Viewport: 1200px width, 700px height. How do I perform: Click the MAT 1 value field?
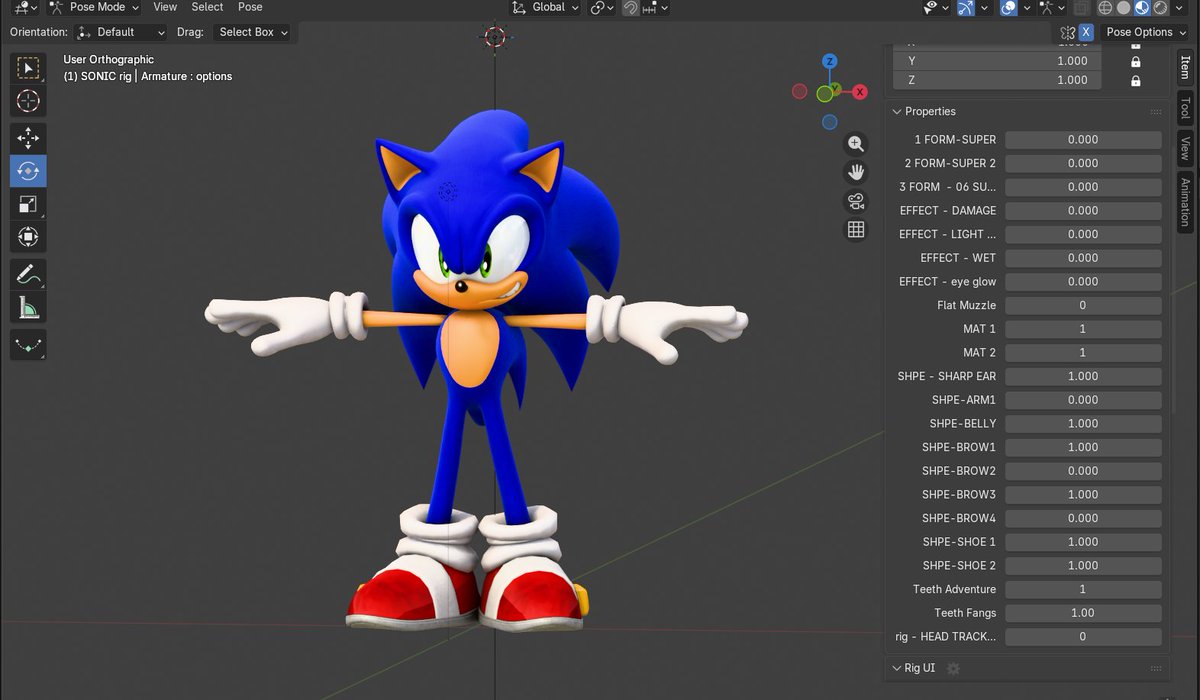coord(1083,329)
